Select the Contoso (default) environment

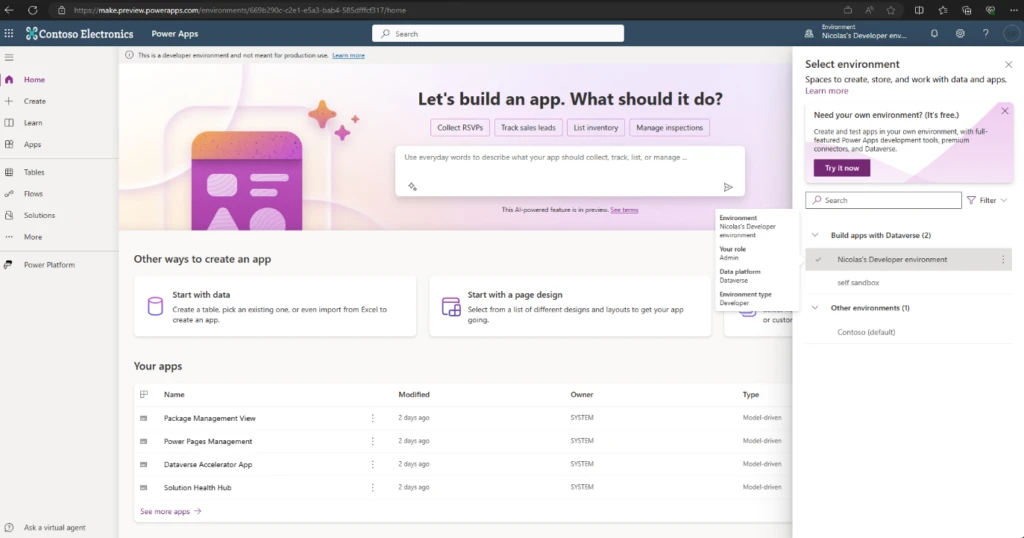pyautogui.click(x=866, y=332)
